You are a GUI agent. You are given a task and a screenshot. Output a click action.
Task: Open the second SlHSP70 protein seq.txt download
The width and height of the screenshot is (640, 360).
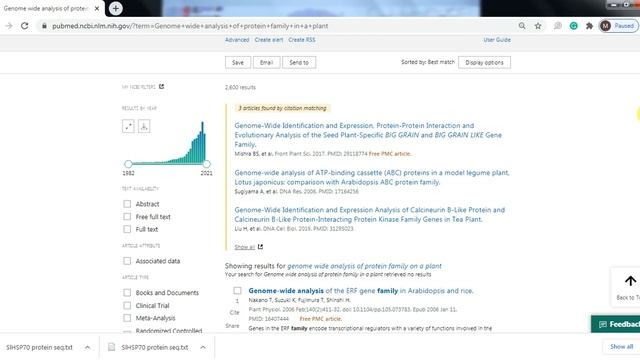tap(155, 347)
